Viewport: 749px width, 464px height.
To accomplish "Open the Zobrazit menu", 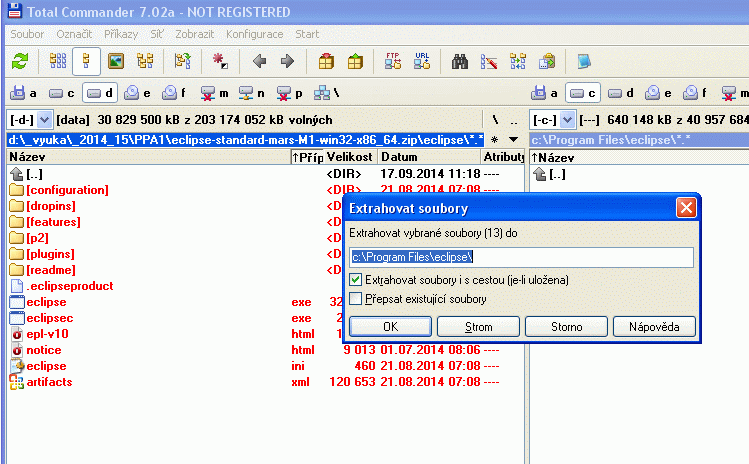I will pyautogui.click(x=194, y=34).
